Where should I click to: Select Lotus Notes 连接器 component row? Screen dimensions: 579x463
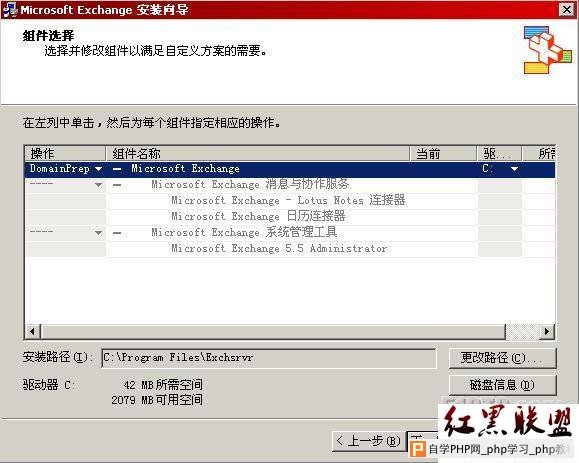(288, 200)
